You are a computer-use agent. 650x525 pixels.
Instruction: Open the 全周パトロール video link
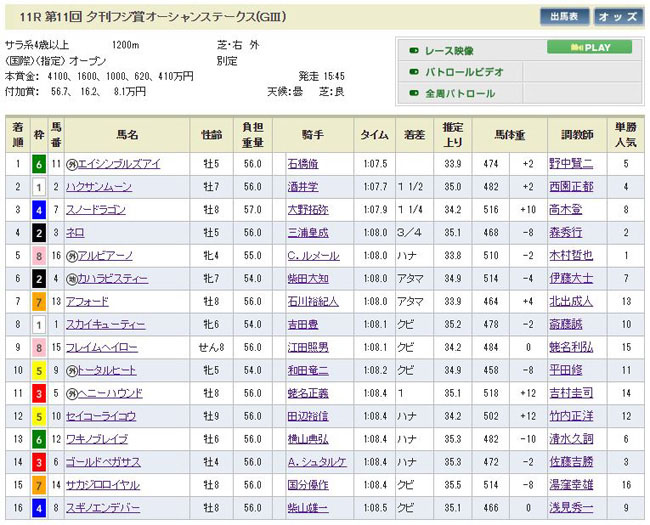pos(461,94)
